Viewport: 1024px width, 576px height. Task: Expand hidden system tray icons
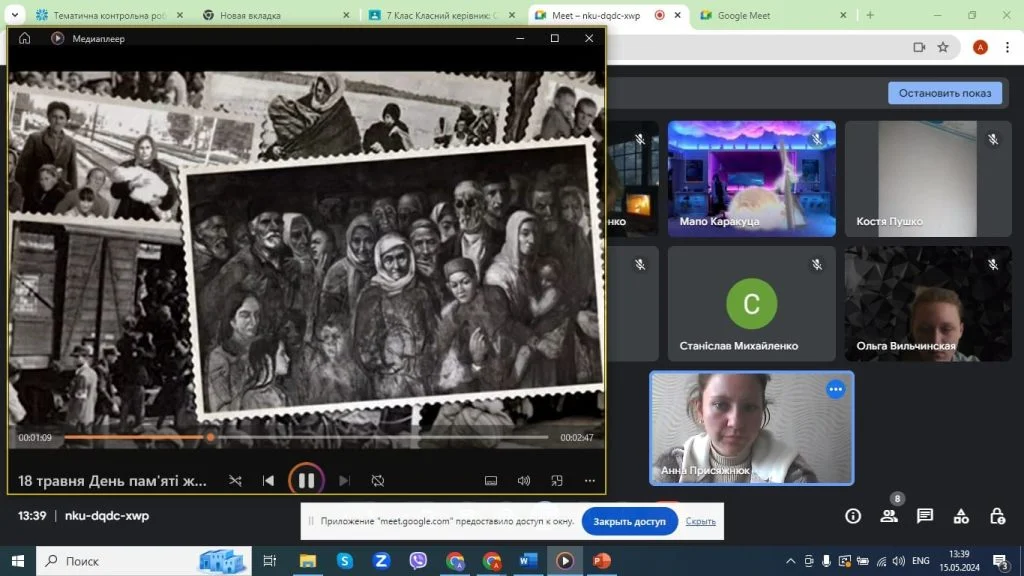point(790,561)
